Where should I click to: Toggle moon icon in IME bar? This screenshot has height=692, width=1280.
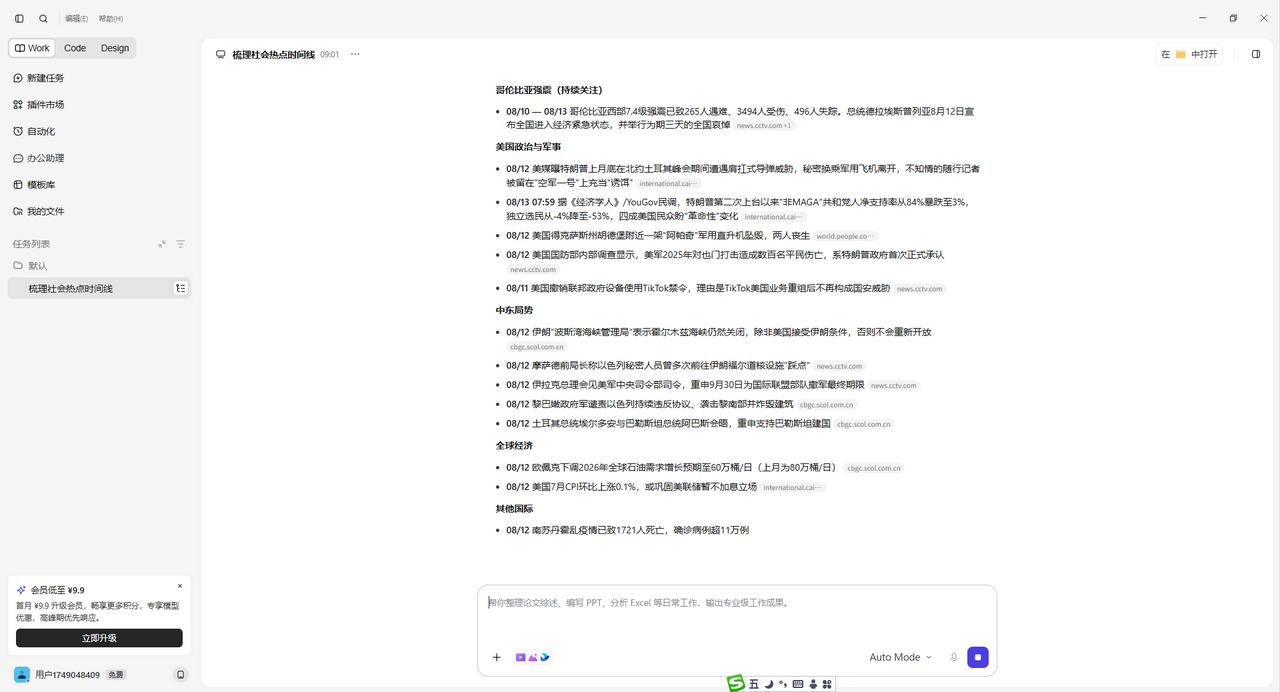click(x=769, y=684)
